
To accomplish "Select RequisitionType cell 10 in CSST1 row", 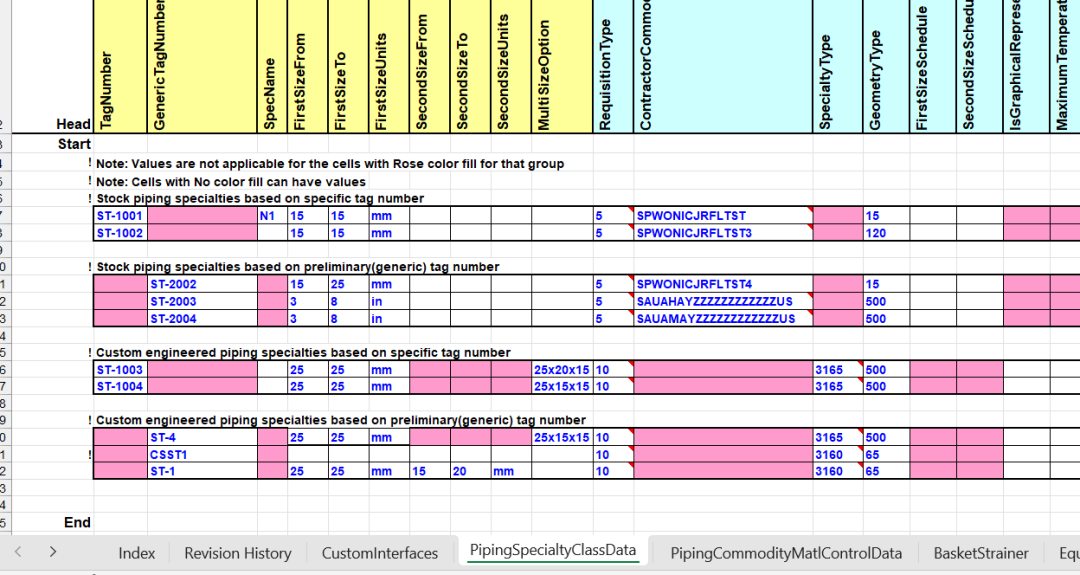I will (x=613, y=454).
